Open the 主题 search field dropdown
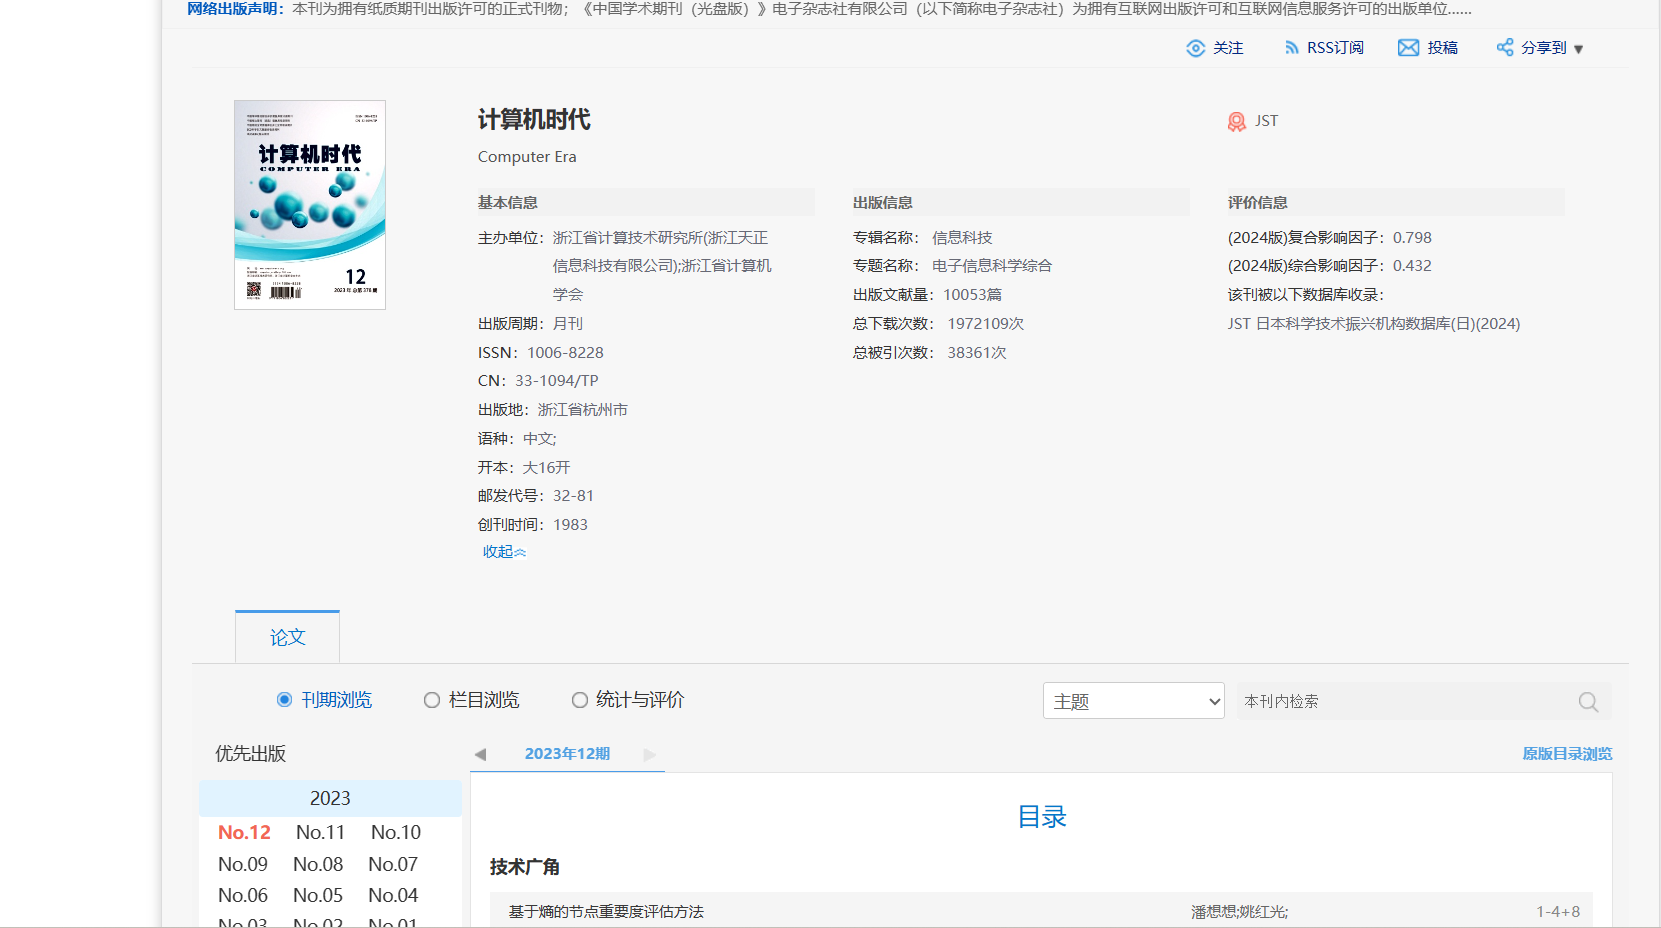 coord(1133,701)
